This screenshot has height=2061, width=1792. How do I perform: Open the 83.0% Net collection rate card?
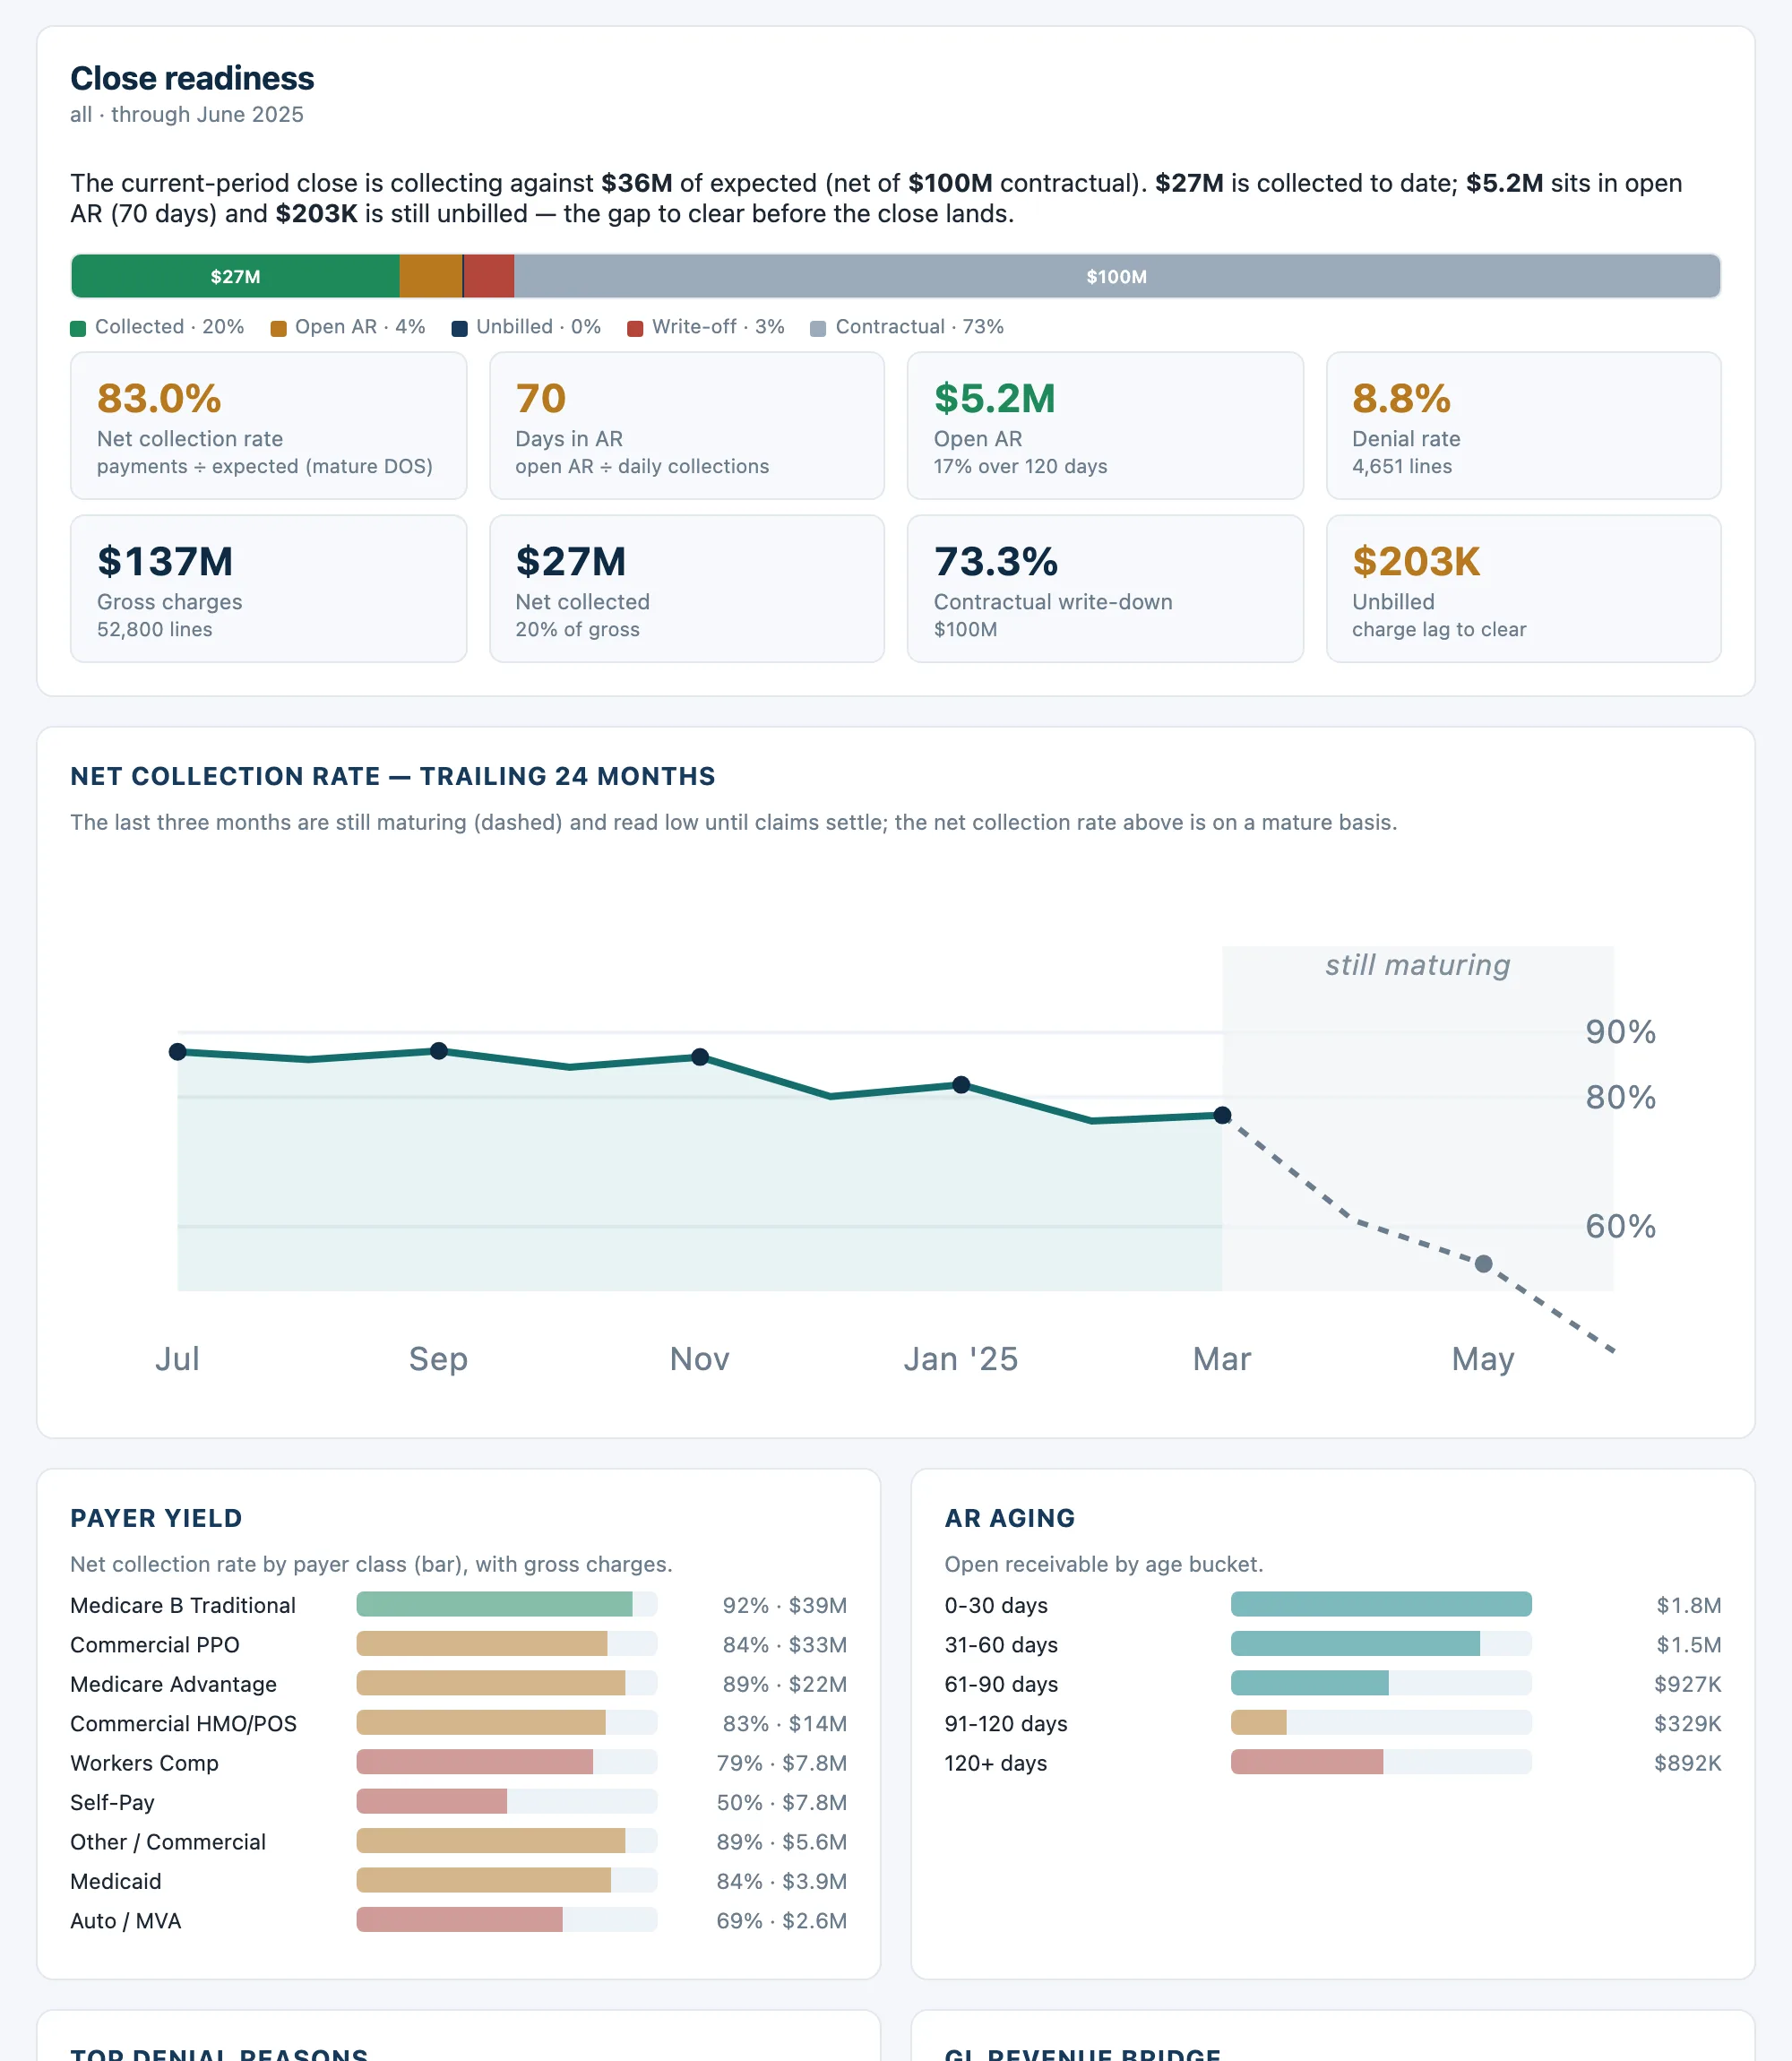[x=268, y=425]
